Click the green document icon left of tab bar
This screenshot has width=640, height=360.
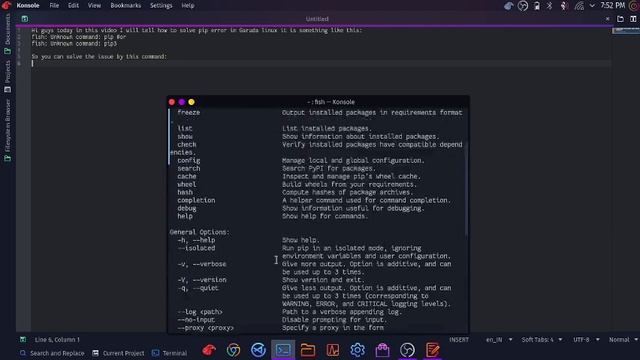(x=24, y=19)
